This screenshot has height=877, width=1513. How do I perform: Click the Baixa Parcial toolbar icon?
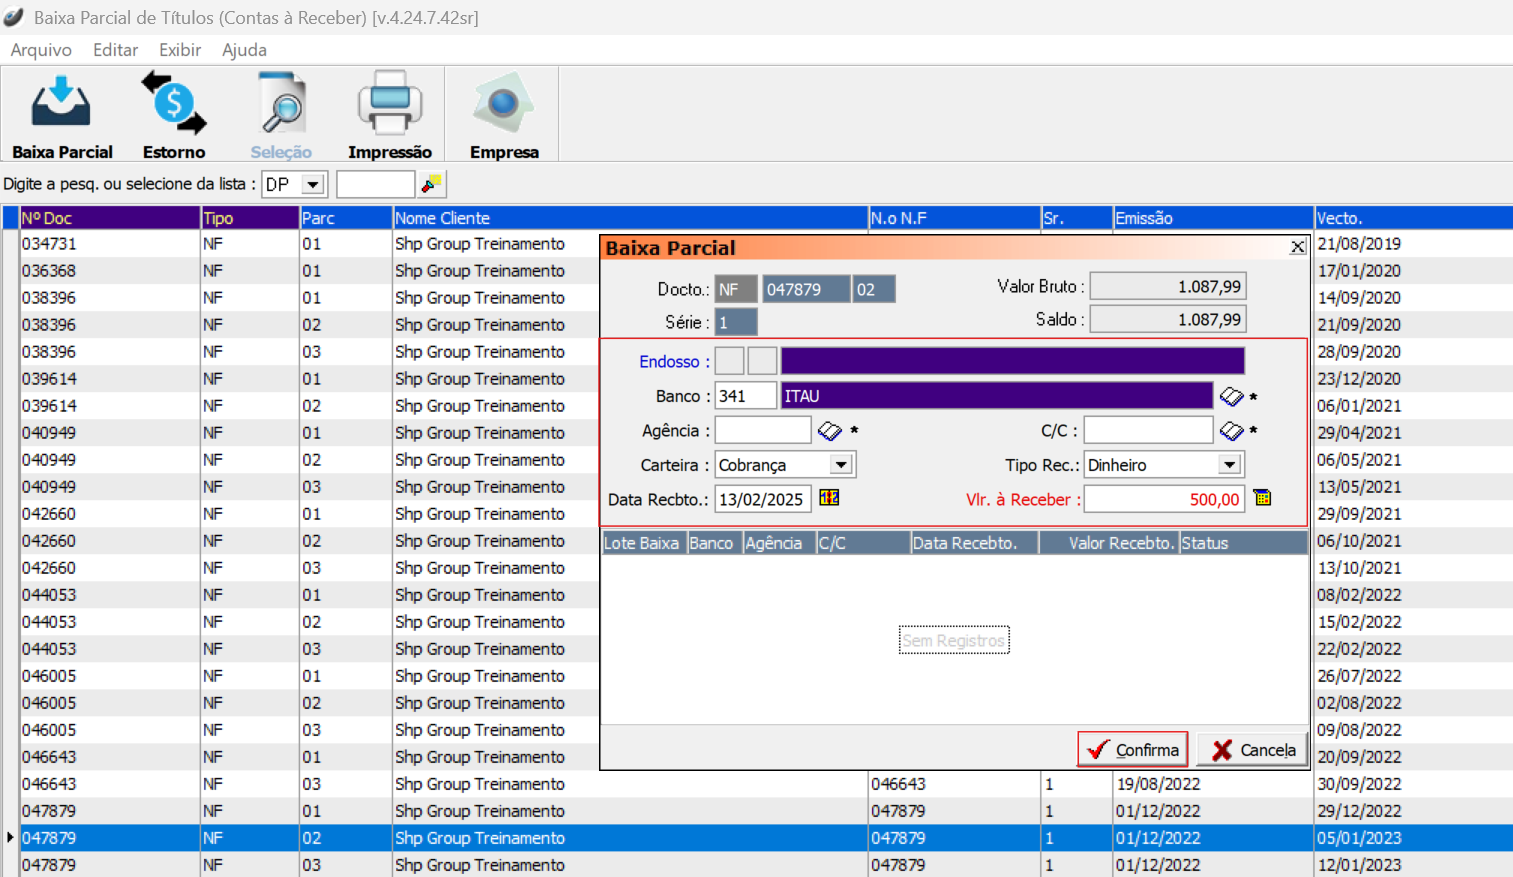click(62, 115)
